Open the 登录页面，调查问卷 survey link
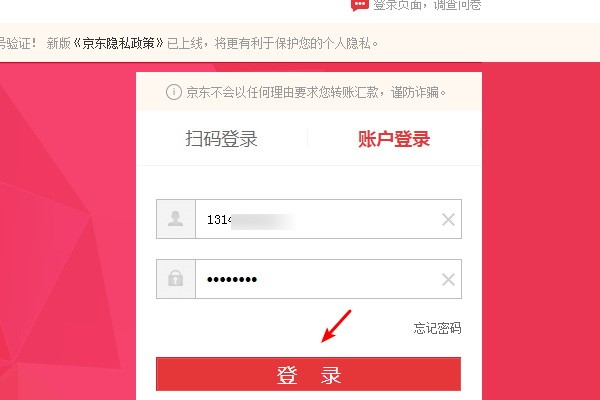600x400 pixels. coord(427,5)
